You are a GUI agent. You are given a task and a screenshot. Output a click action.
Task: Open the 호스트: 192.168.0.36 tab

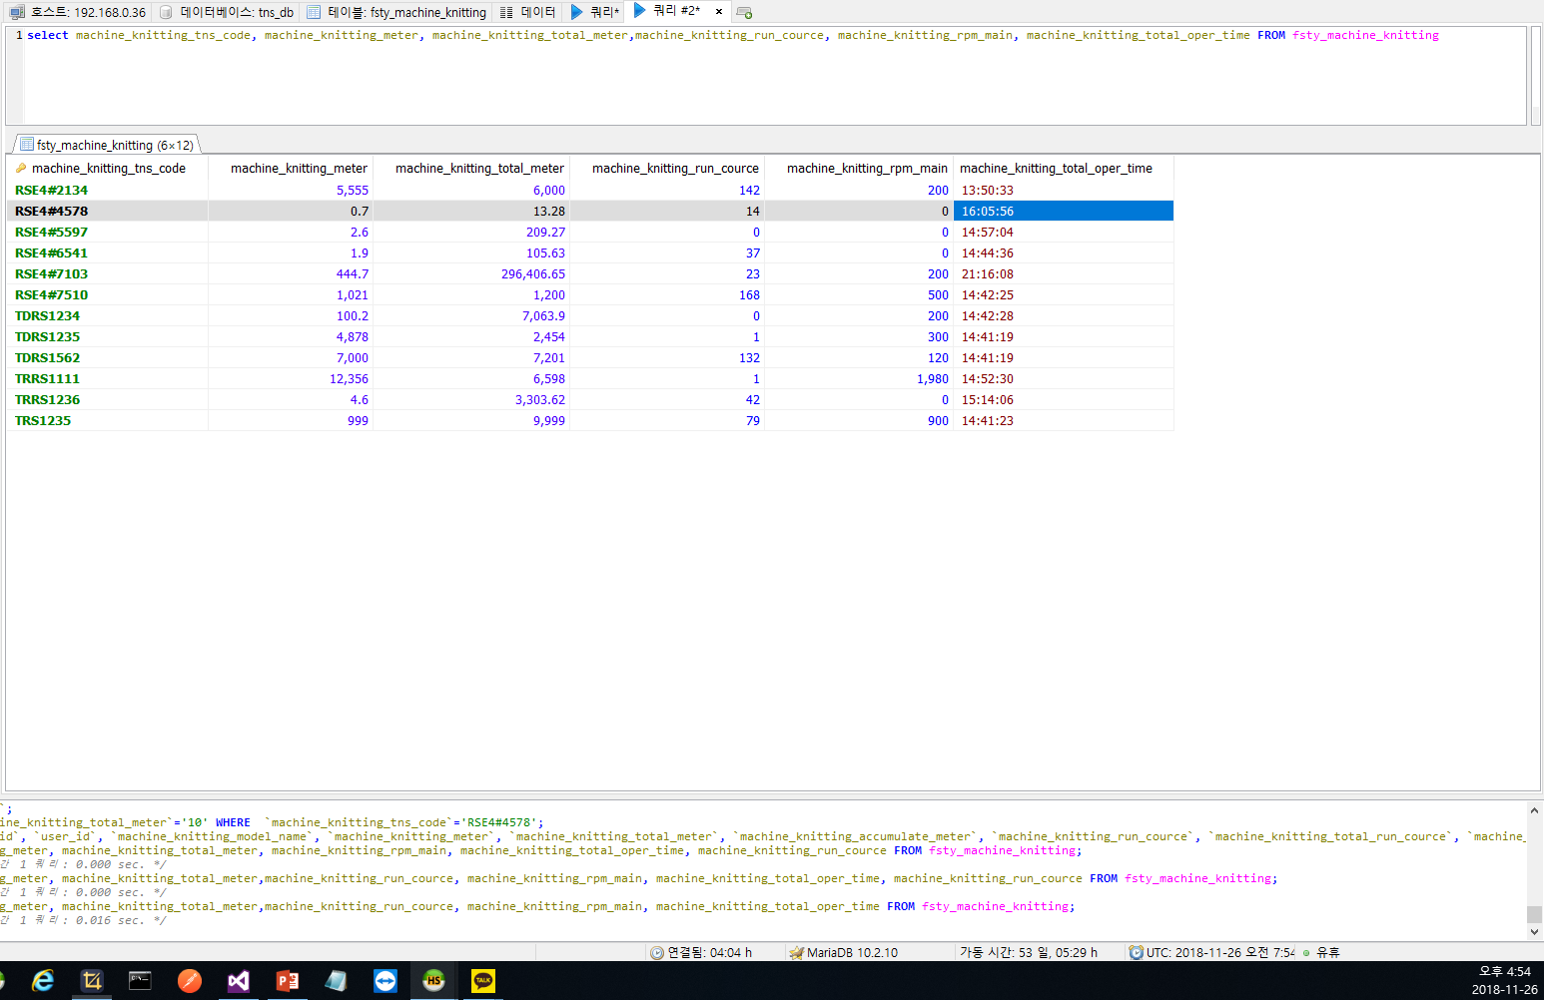click(x=78, y=12)
